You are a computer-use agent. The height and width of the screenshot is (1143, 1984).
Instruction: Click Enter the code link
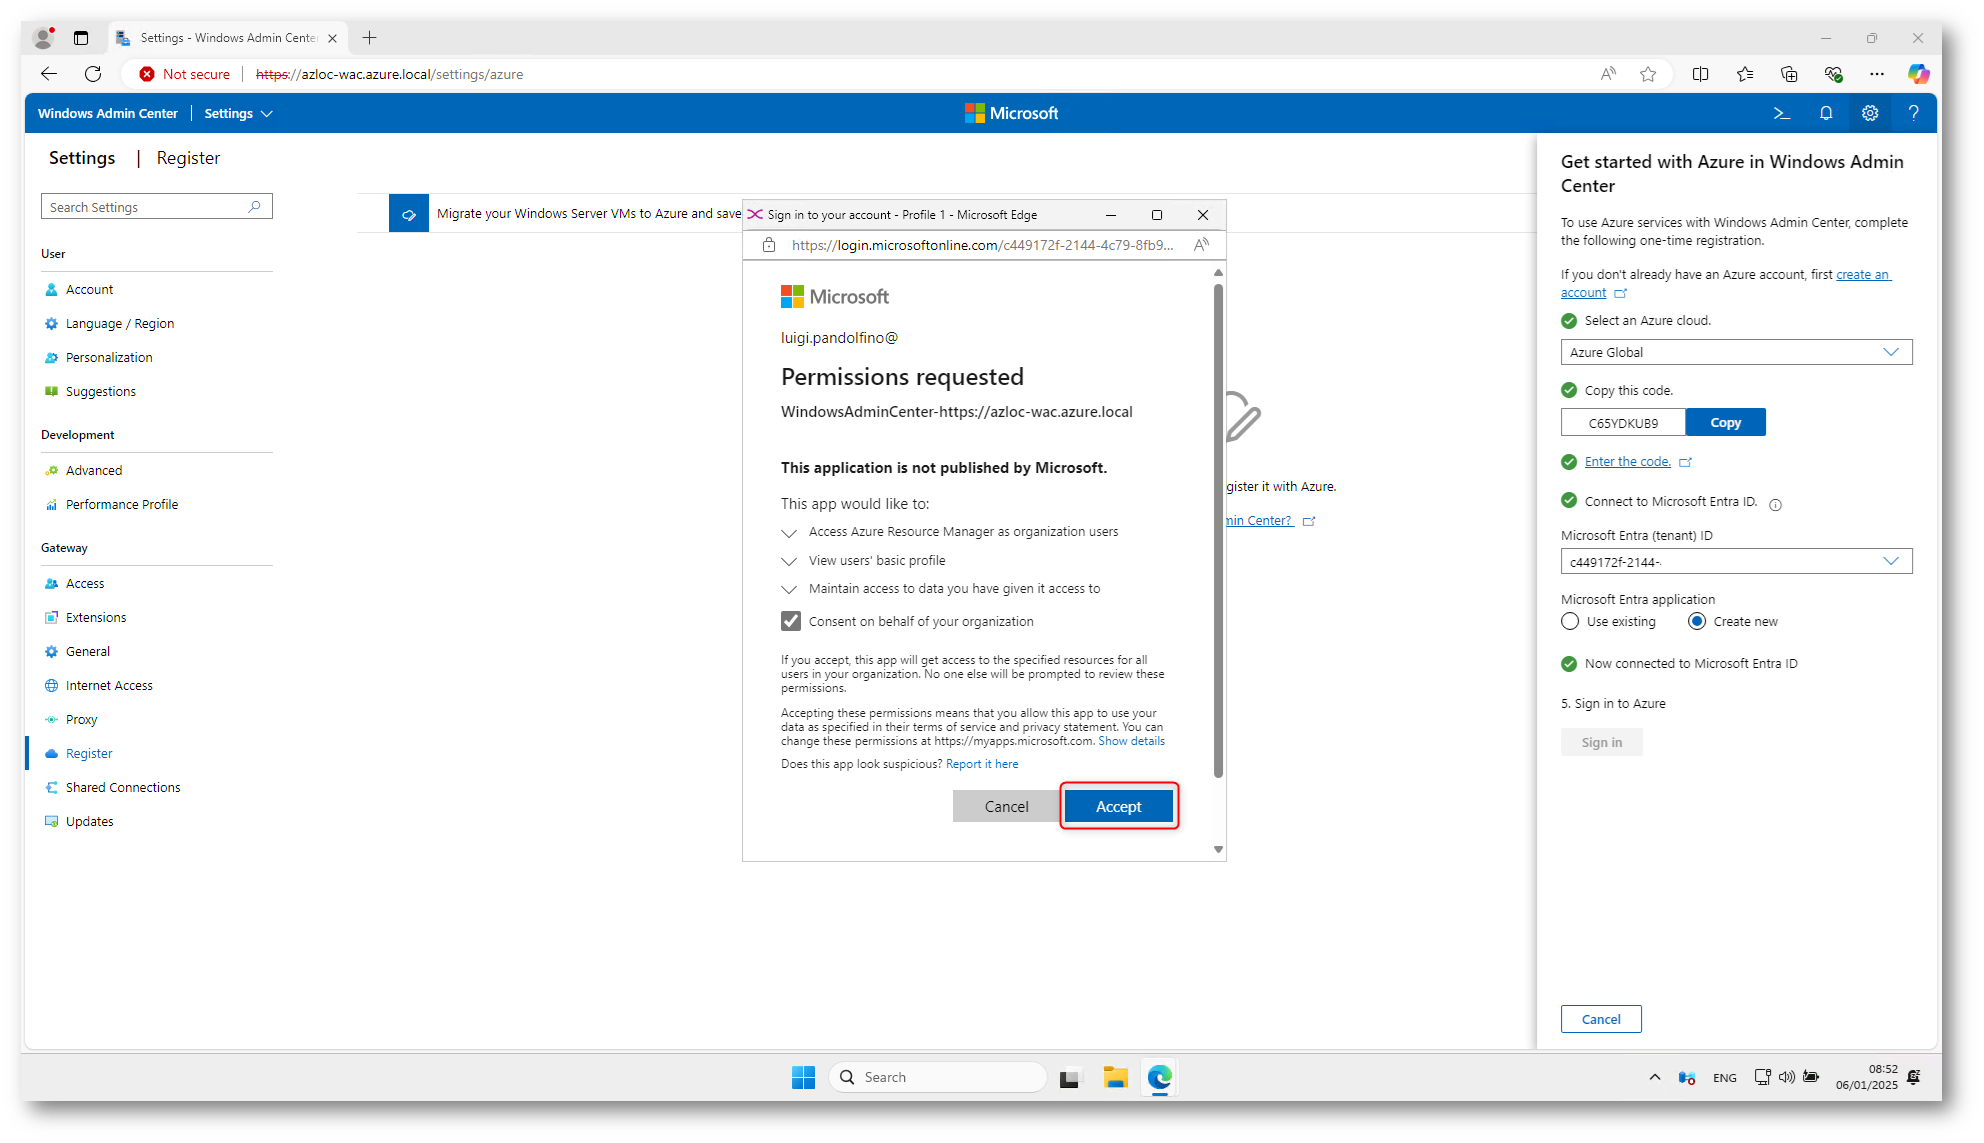1627,461
